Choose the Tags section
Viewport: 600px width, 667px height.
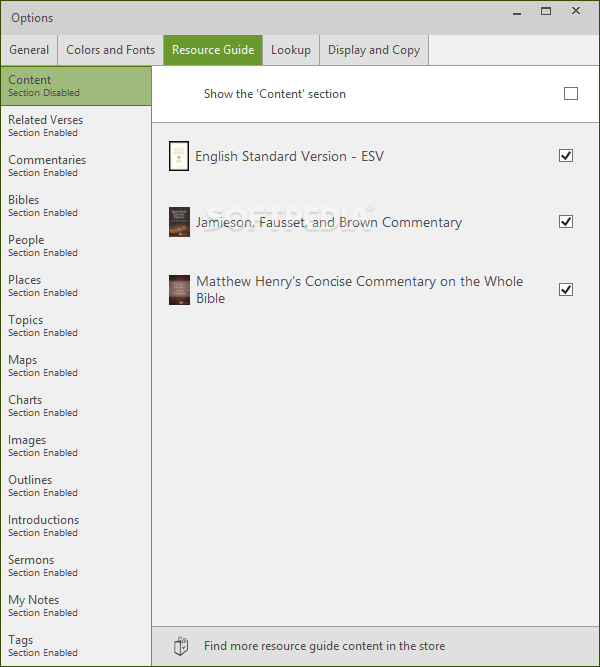pos(76,646)
